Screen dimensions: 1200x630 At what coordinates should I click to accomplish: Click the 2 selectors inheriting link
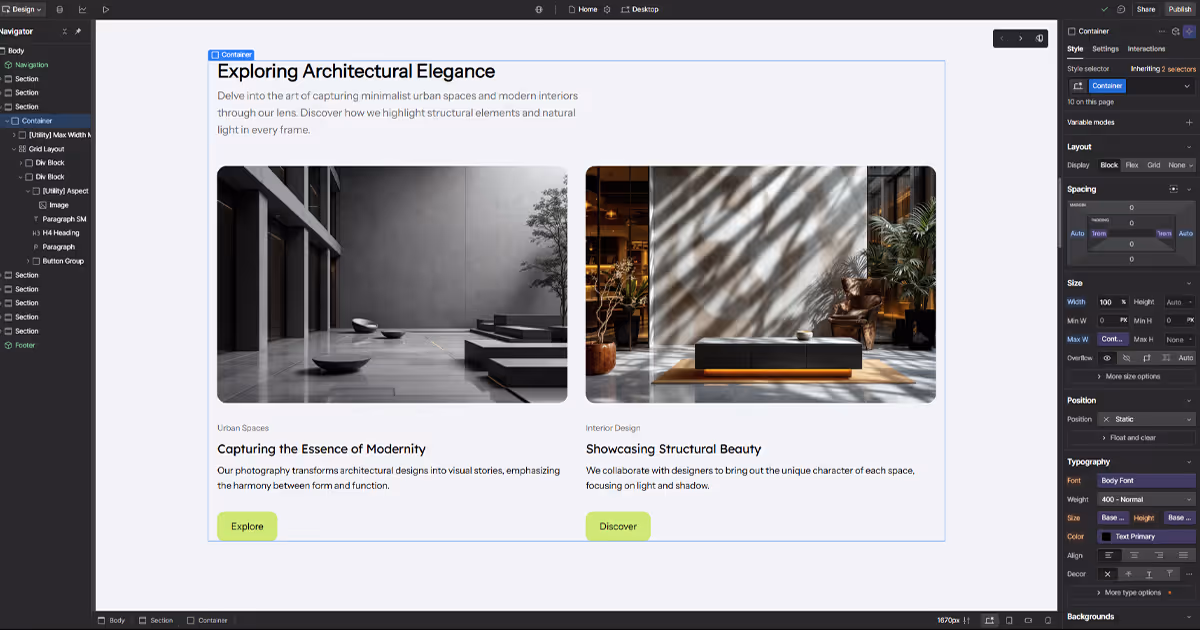pos(1178,69)
